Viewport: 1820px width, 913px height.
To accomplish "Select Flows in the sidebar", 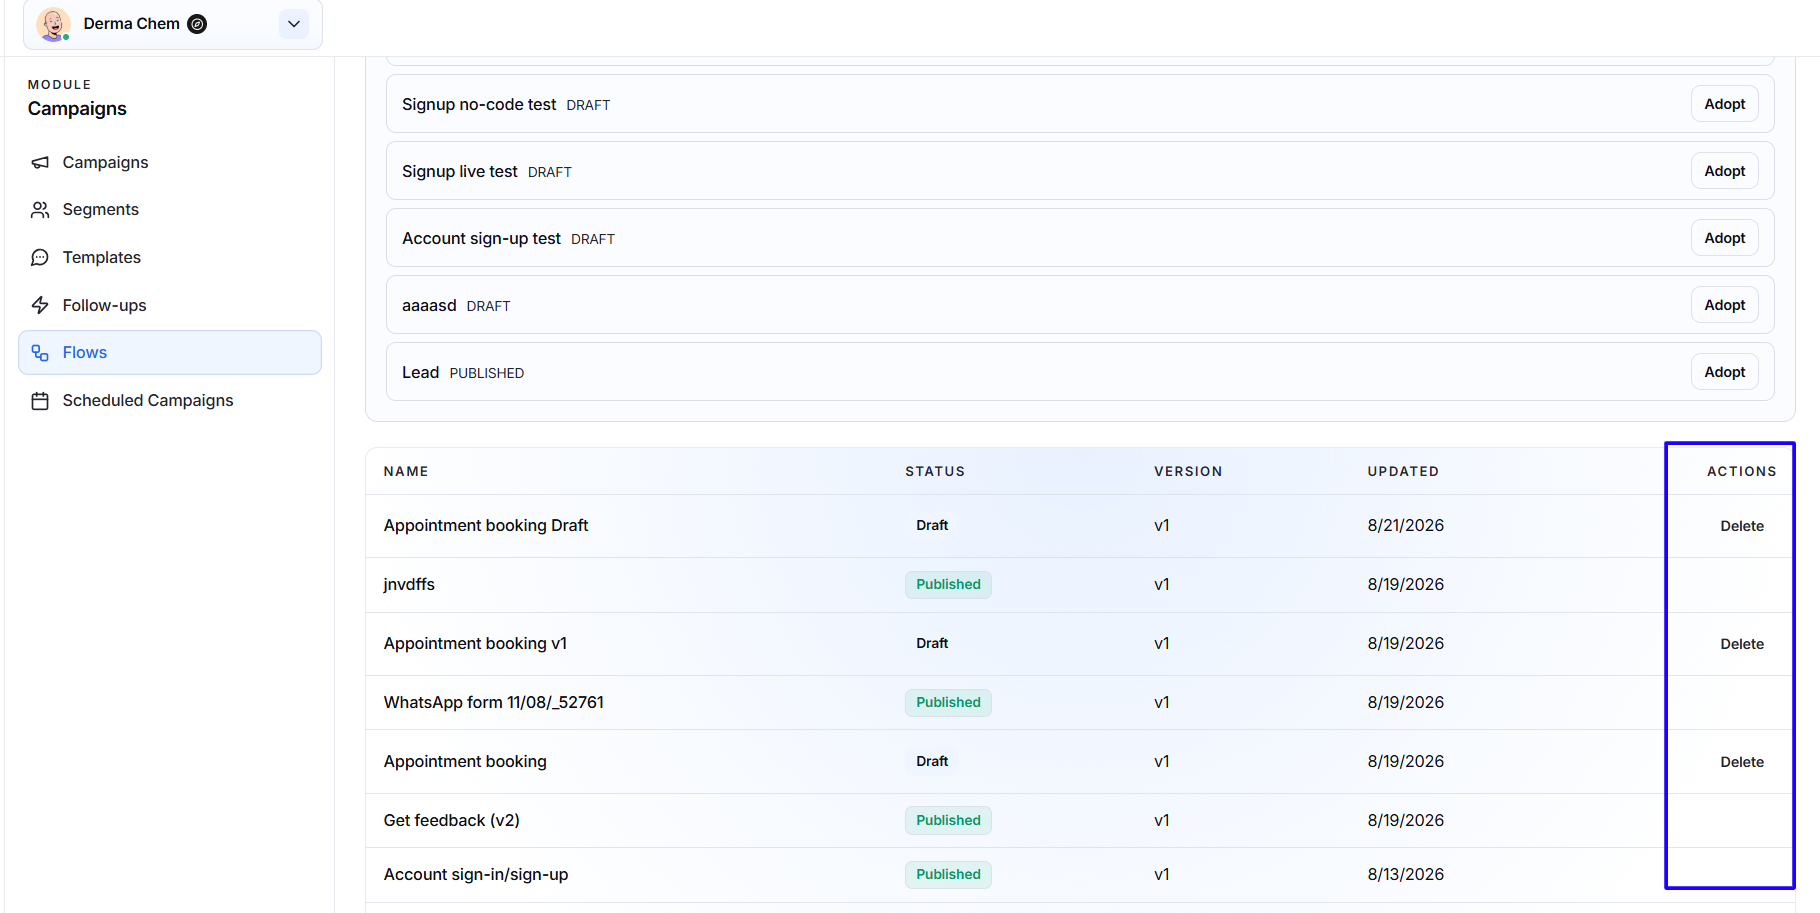I will pyautogui.click(x=170, y=353).
